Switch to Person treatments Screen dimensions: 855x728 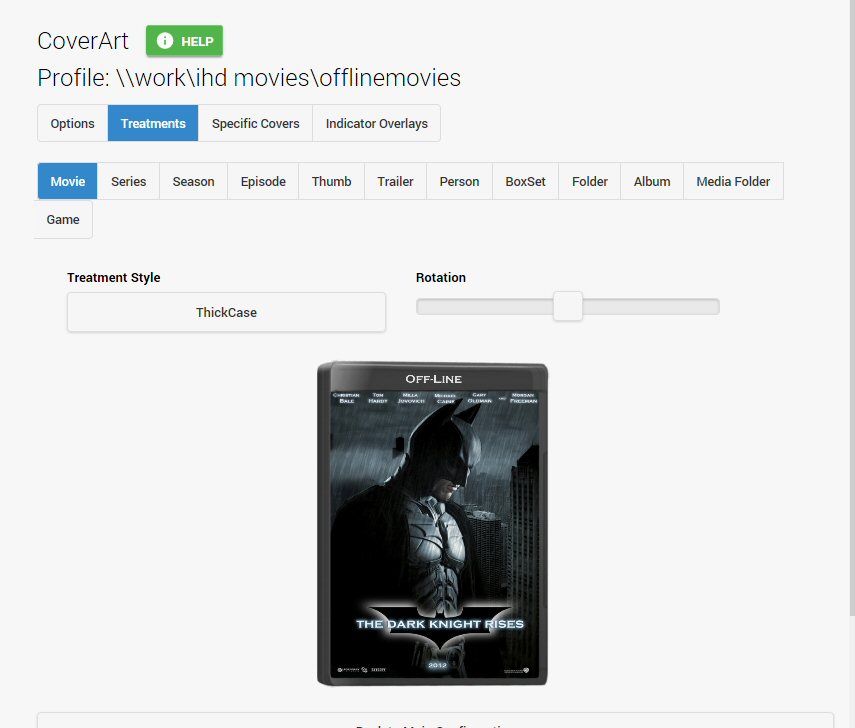[x=459, y=181]
